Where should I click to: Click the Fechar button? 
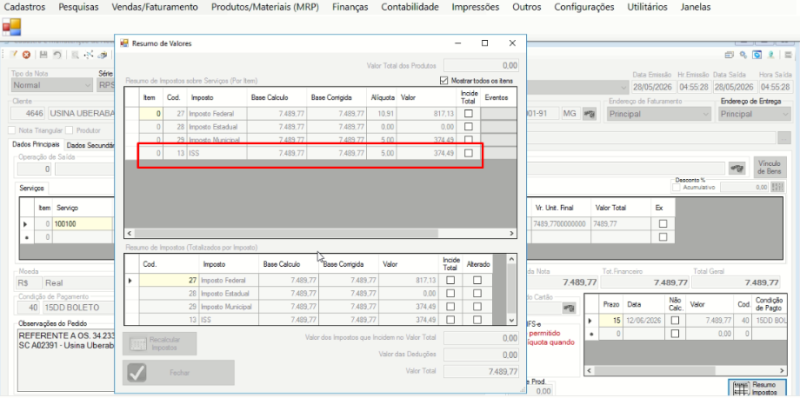(x=179, y=372)
